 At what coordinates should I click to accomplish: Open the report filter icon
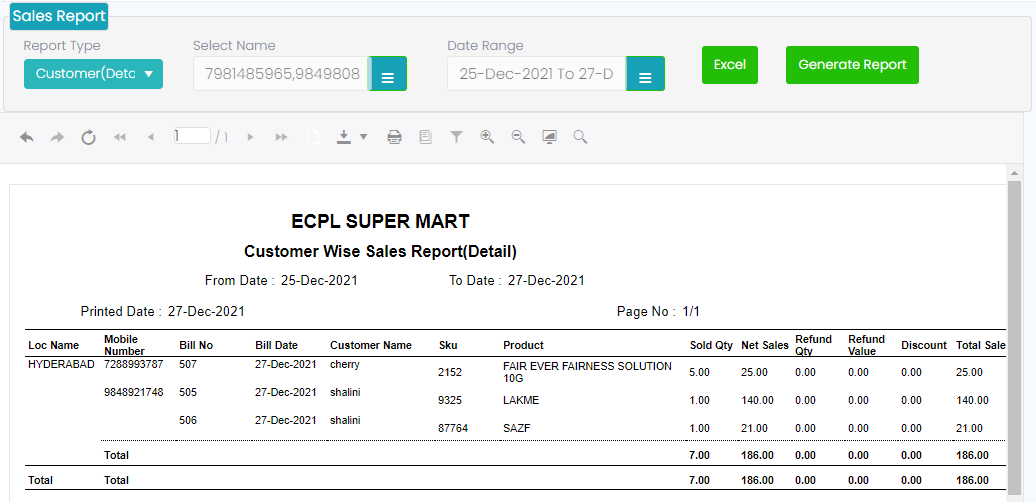coord(456,137)
